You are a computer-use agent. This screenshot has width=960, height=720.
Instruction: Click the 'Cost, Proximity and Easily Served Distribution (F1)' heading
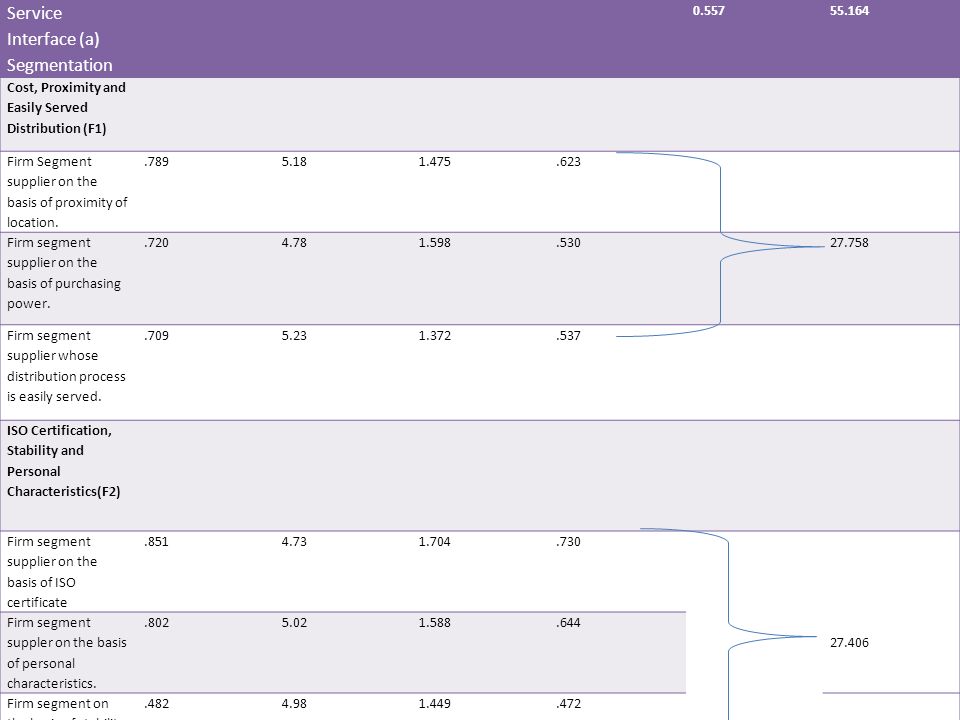[x=66, y=108]
